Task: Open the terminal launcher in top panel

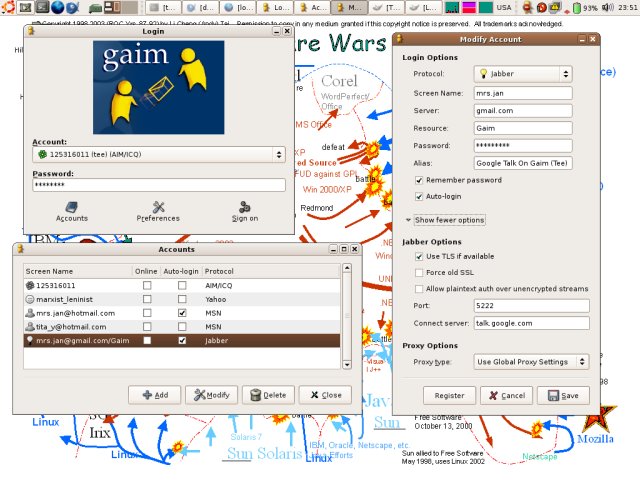Action: 42,7
